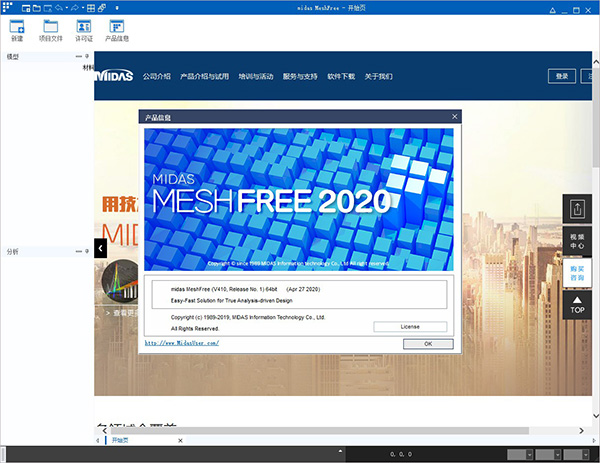Screen dimensions: 600x463
Task: Click the quick-access Open folder icon
Action: pos(37,8)
